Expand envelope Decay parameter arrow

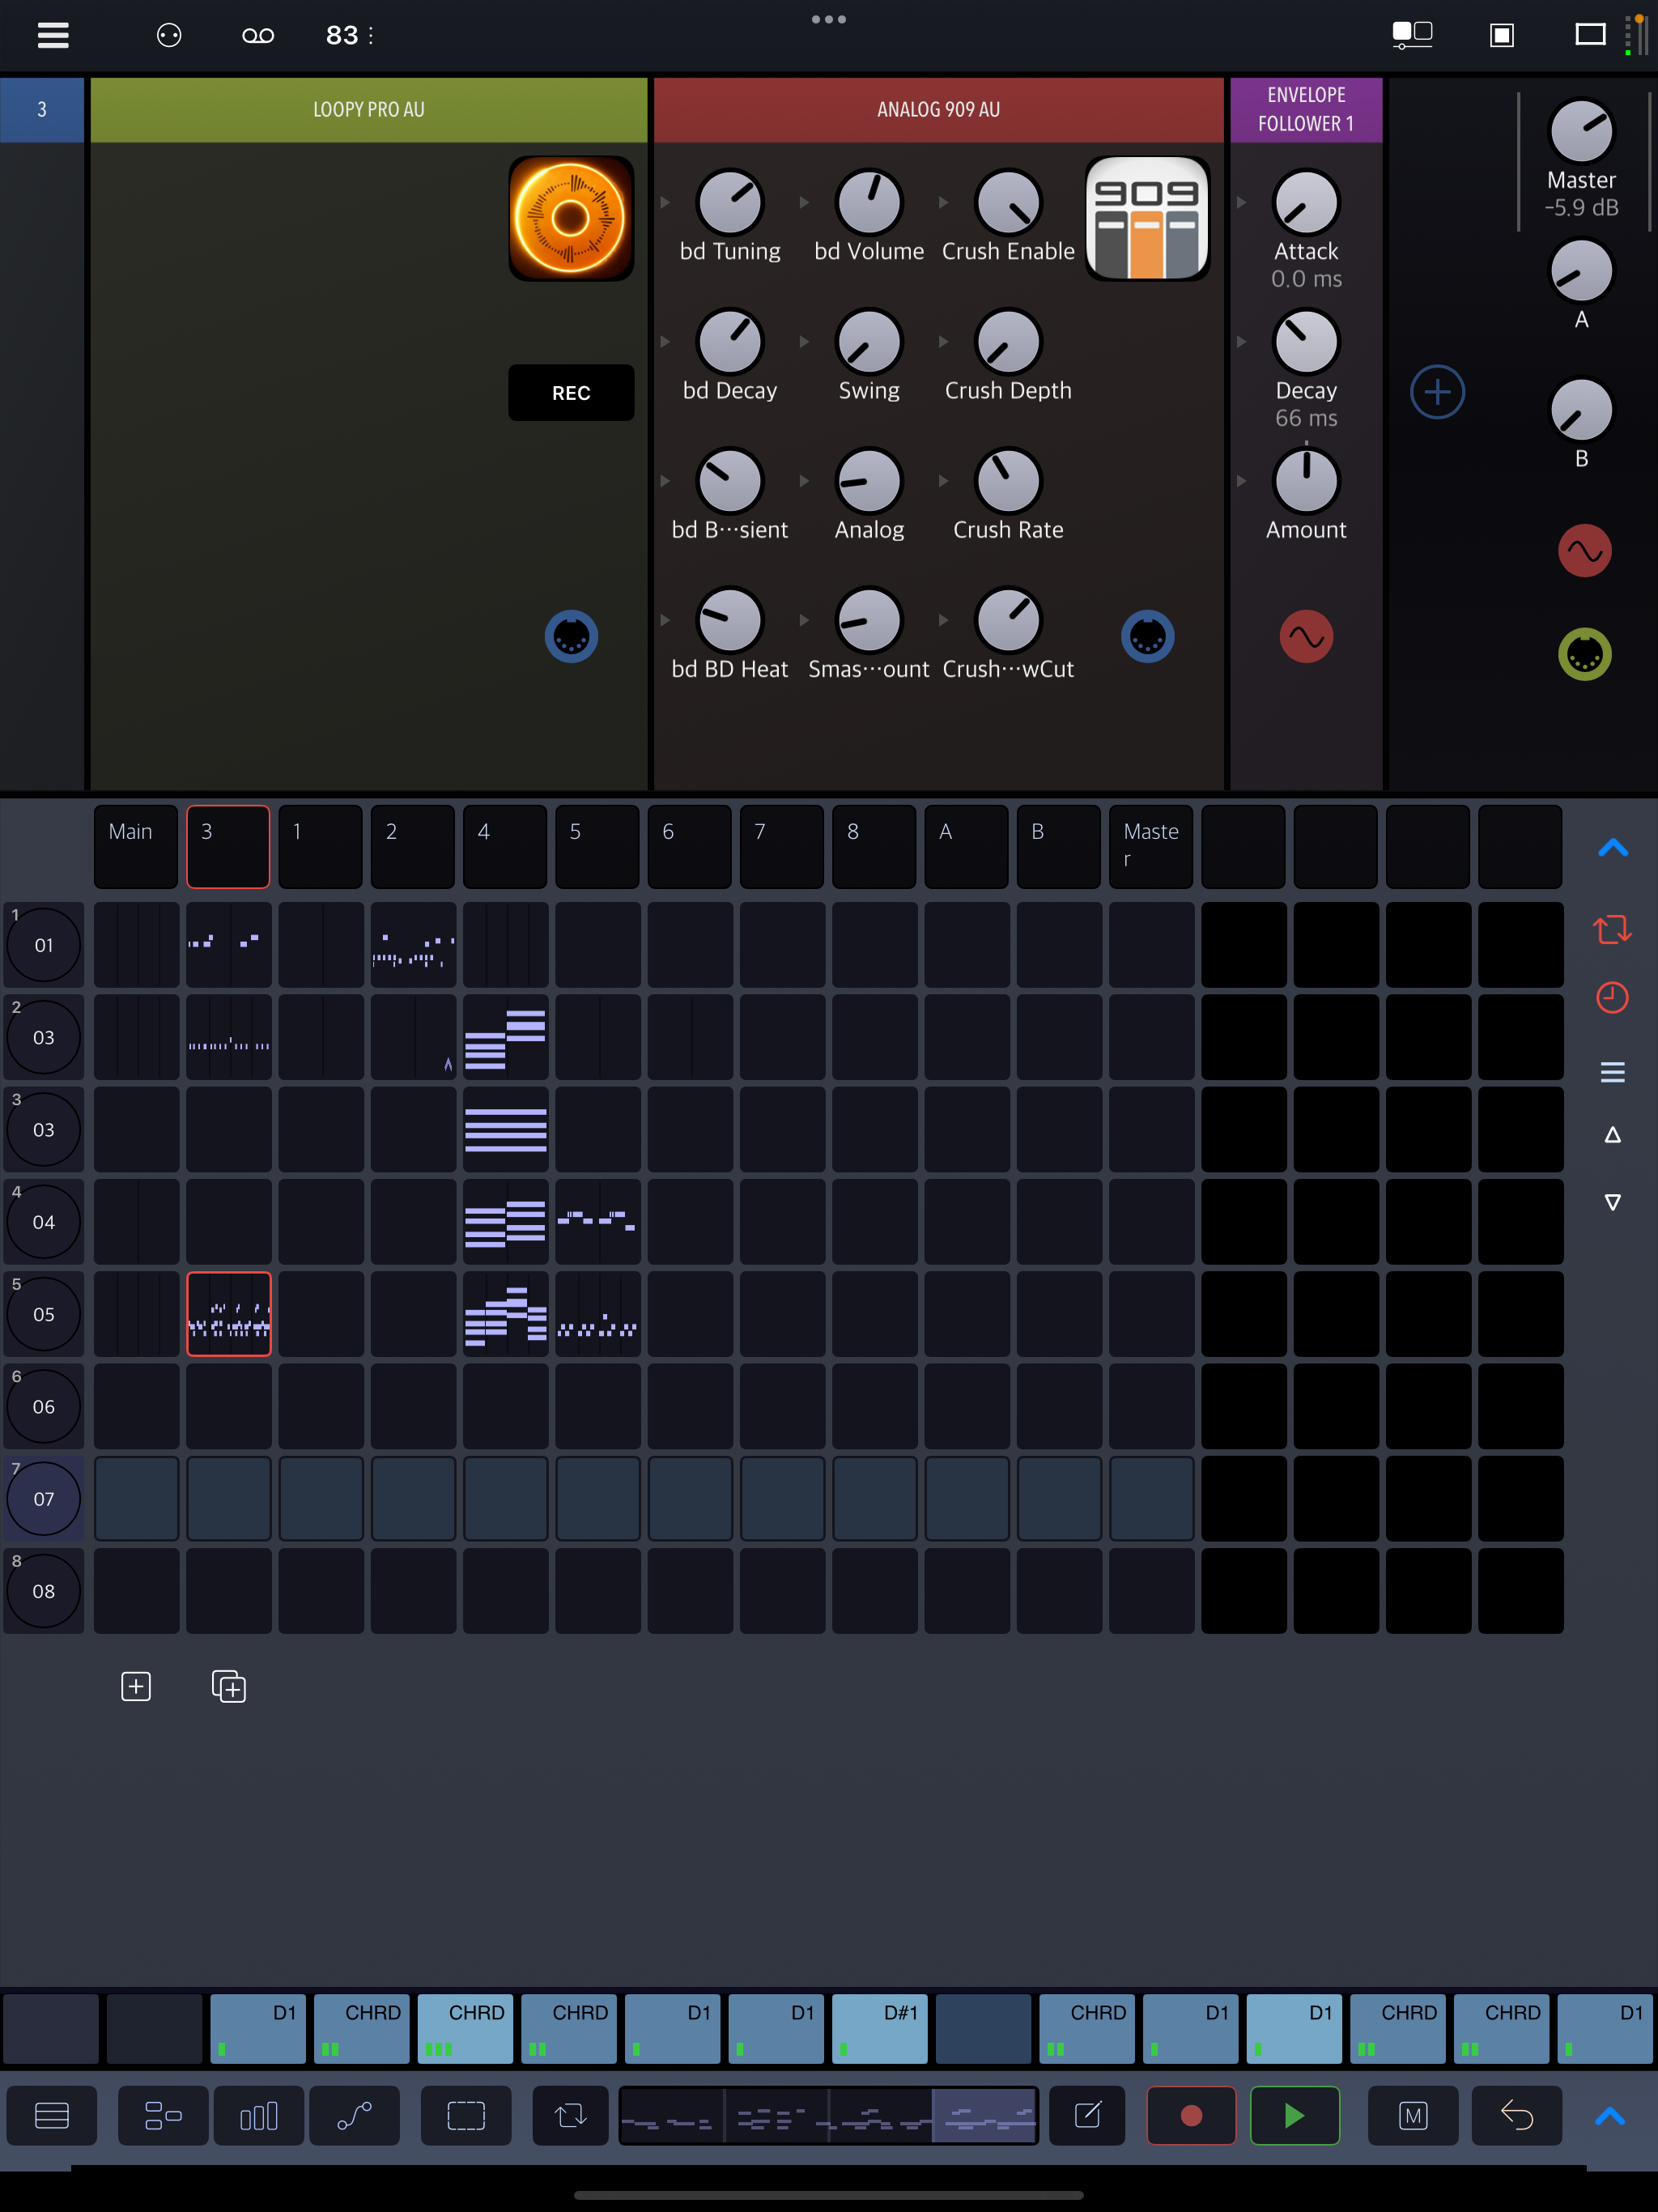coord(1241,341)
